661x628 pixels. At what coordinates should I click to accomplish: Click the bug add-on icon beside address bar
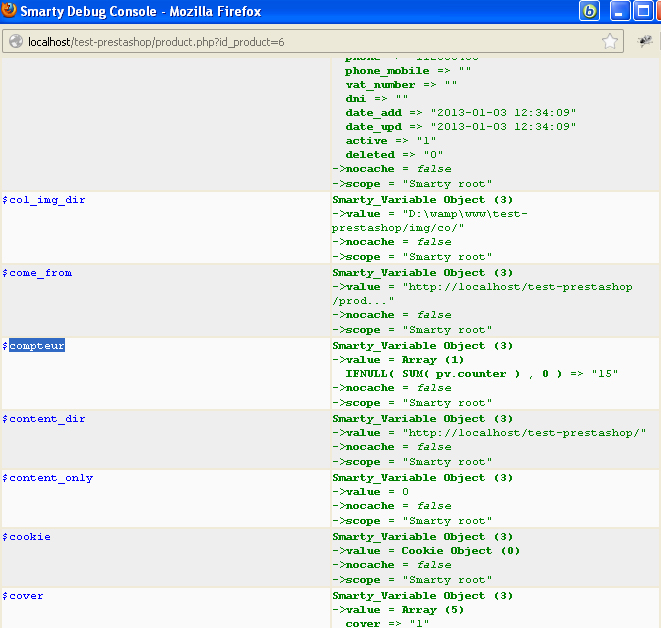645,41
